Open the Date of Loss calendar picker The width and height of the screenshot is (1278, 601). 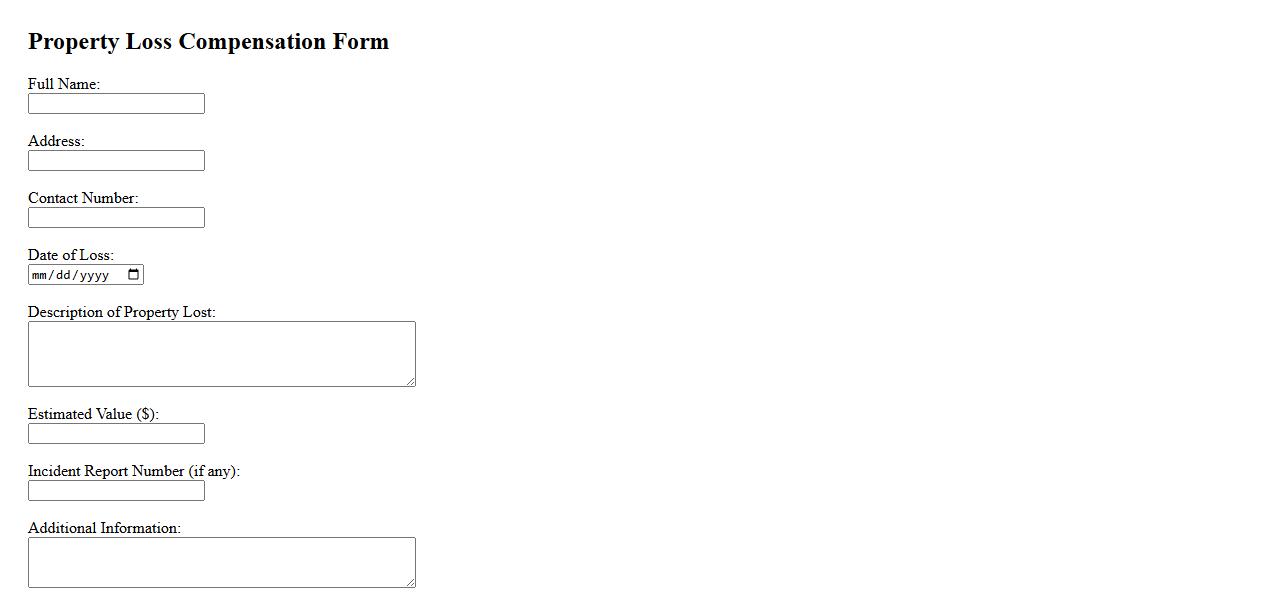pyautogui.click(x=134, y=275)
